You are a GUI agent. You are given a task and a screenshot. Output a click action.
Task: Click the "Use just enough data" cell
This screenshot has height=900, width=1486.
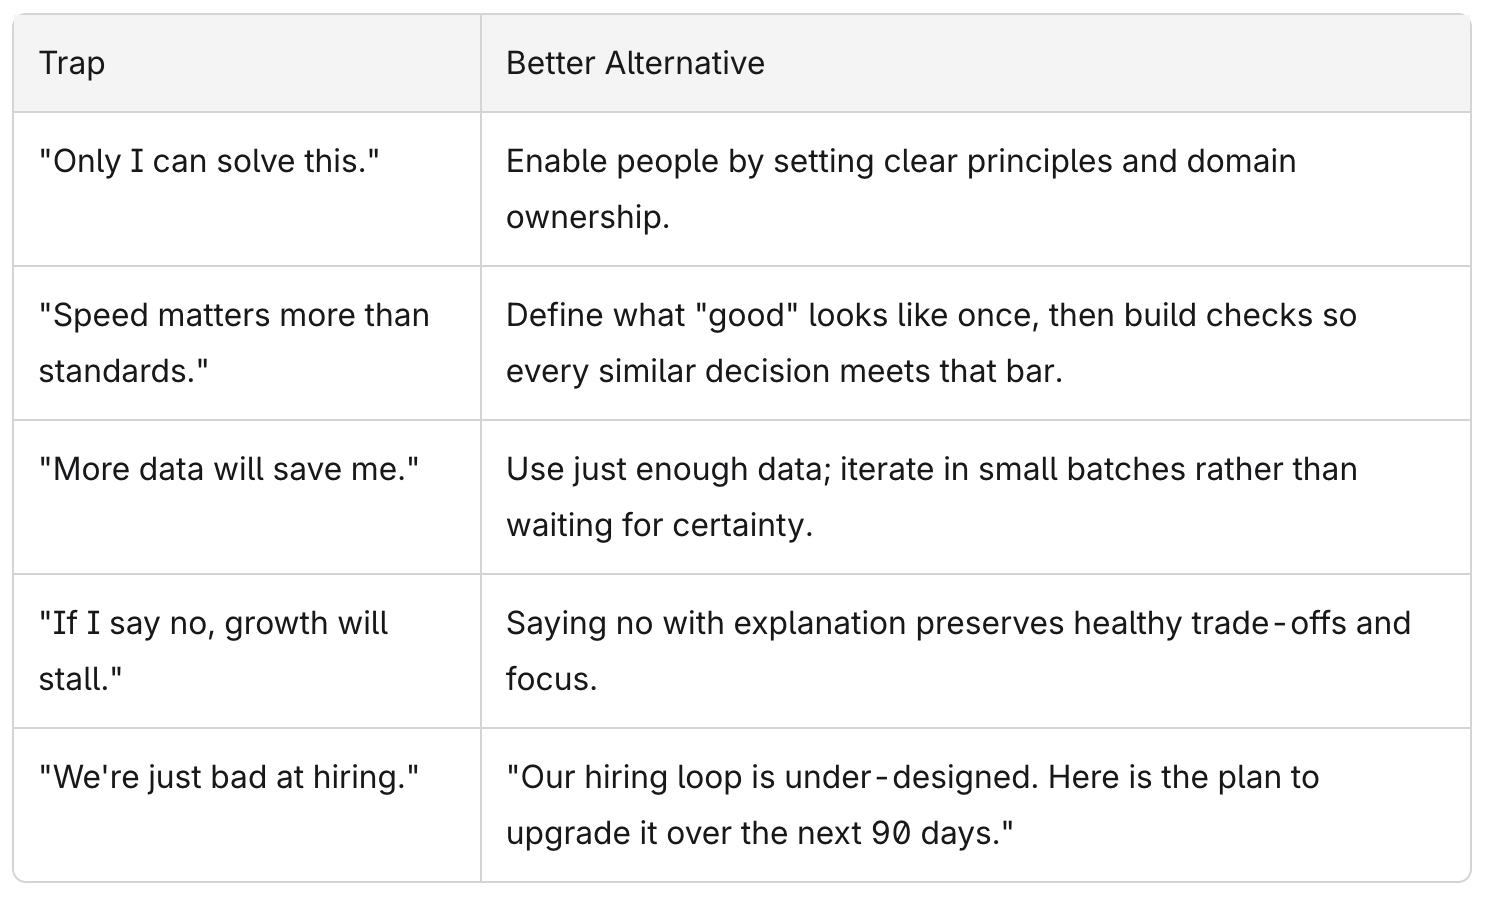coord(976,497)
